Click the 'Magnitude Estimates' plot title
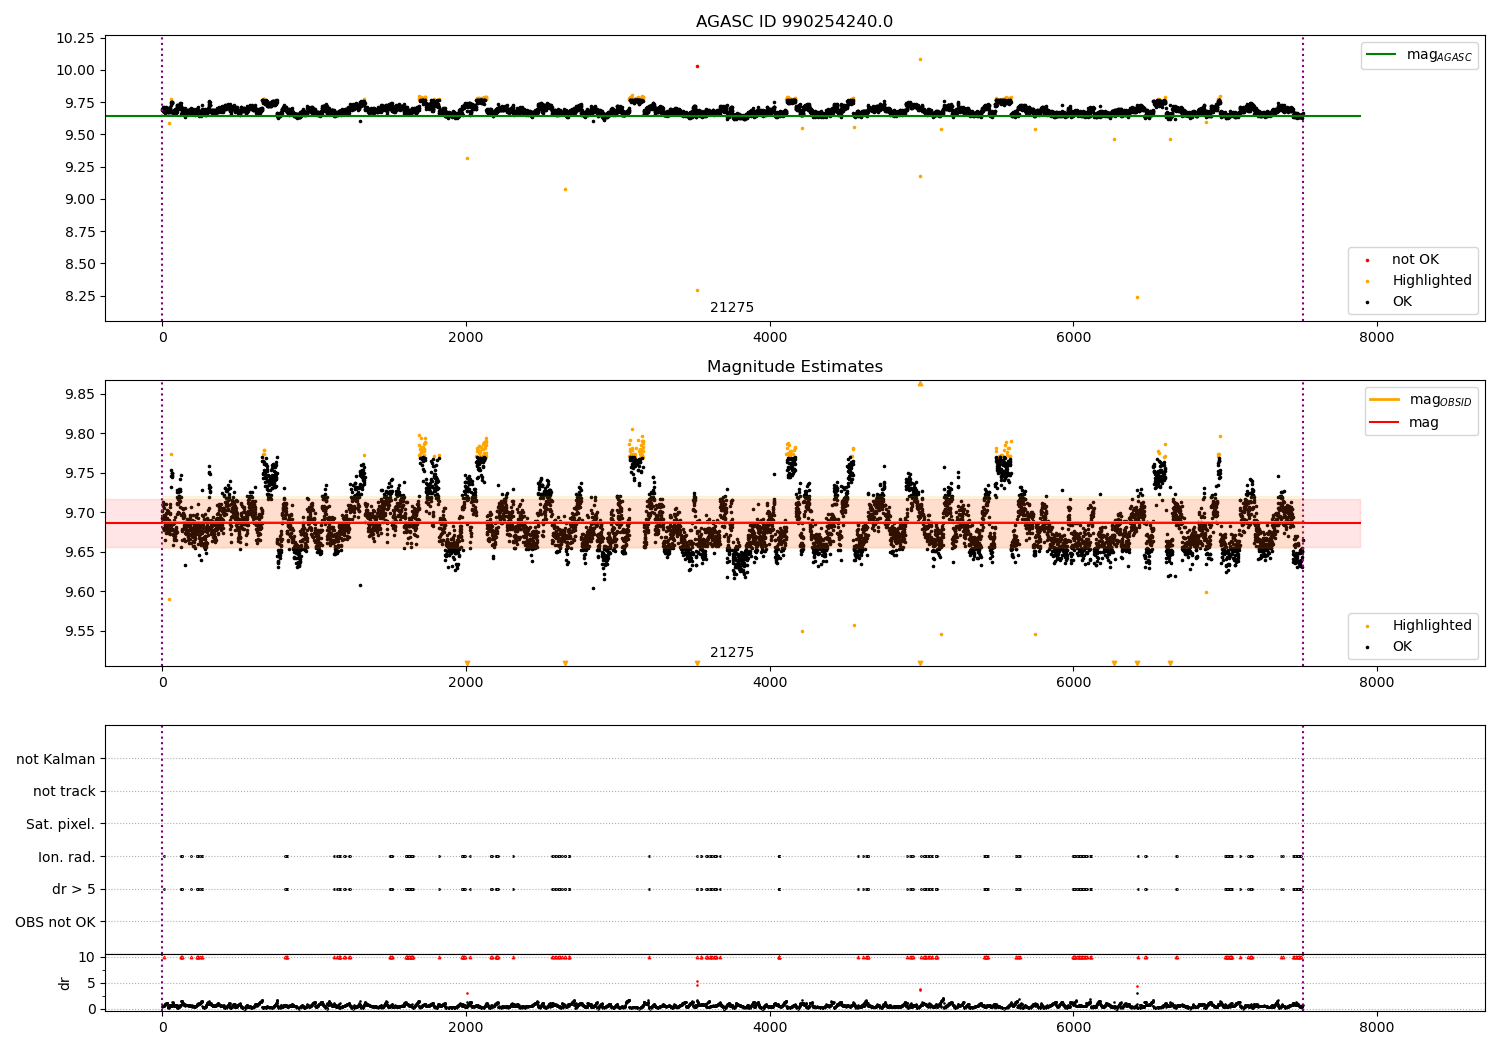The height and width of the screenshot is (1050, 1500). [x=794, y=367]
